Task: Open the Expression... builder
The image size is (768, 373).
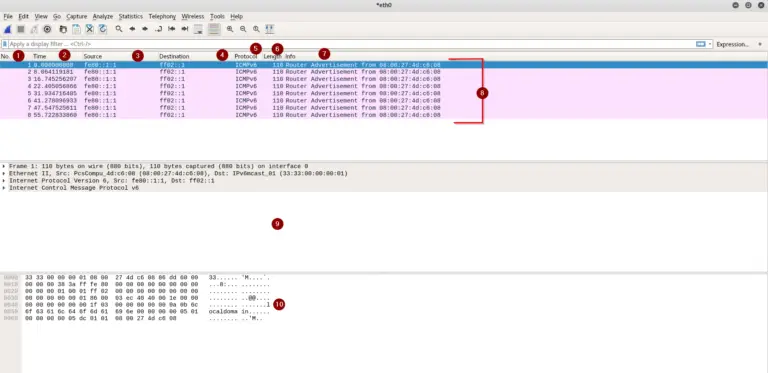Action: pyautogui.click(x=733, y=44)
